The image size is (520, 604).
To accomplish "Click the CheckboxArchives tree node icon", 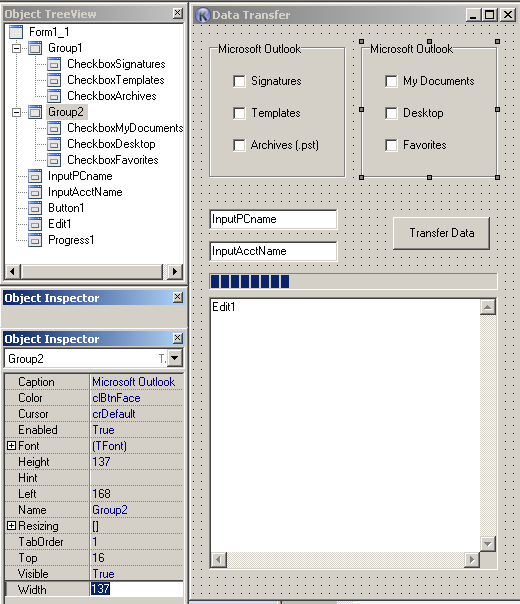I will click(54, 96).
